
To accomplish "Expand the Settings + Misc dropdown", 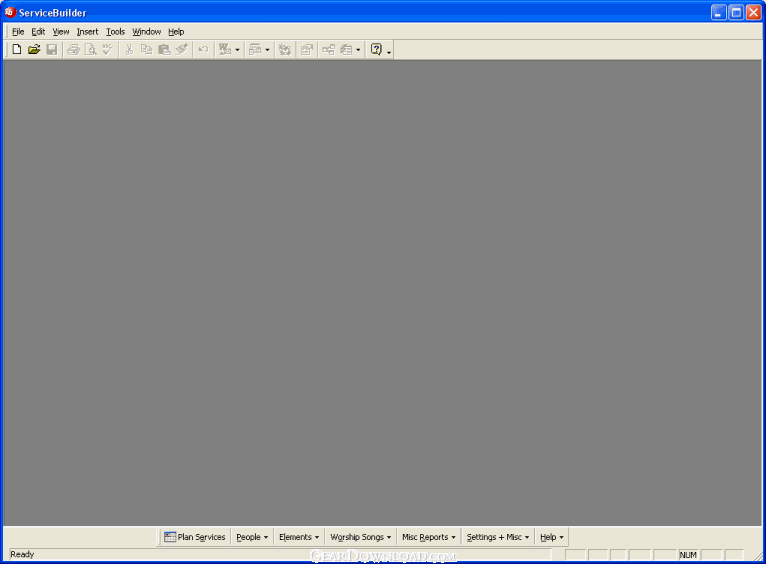I will pyautogui.click(x=498, y=537).
